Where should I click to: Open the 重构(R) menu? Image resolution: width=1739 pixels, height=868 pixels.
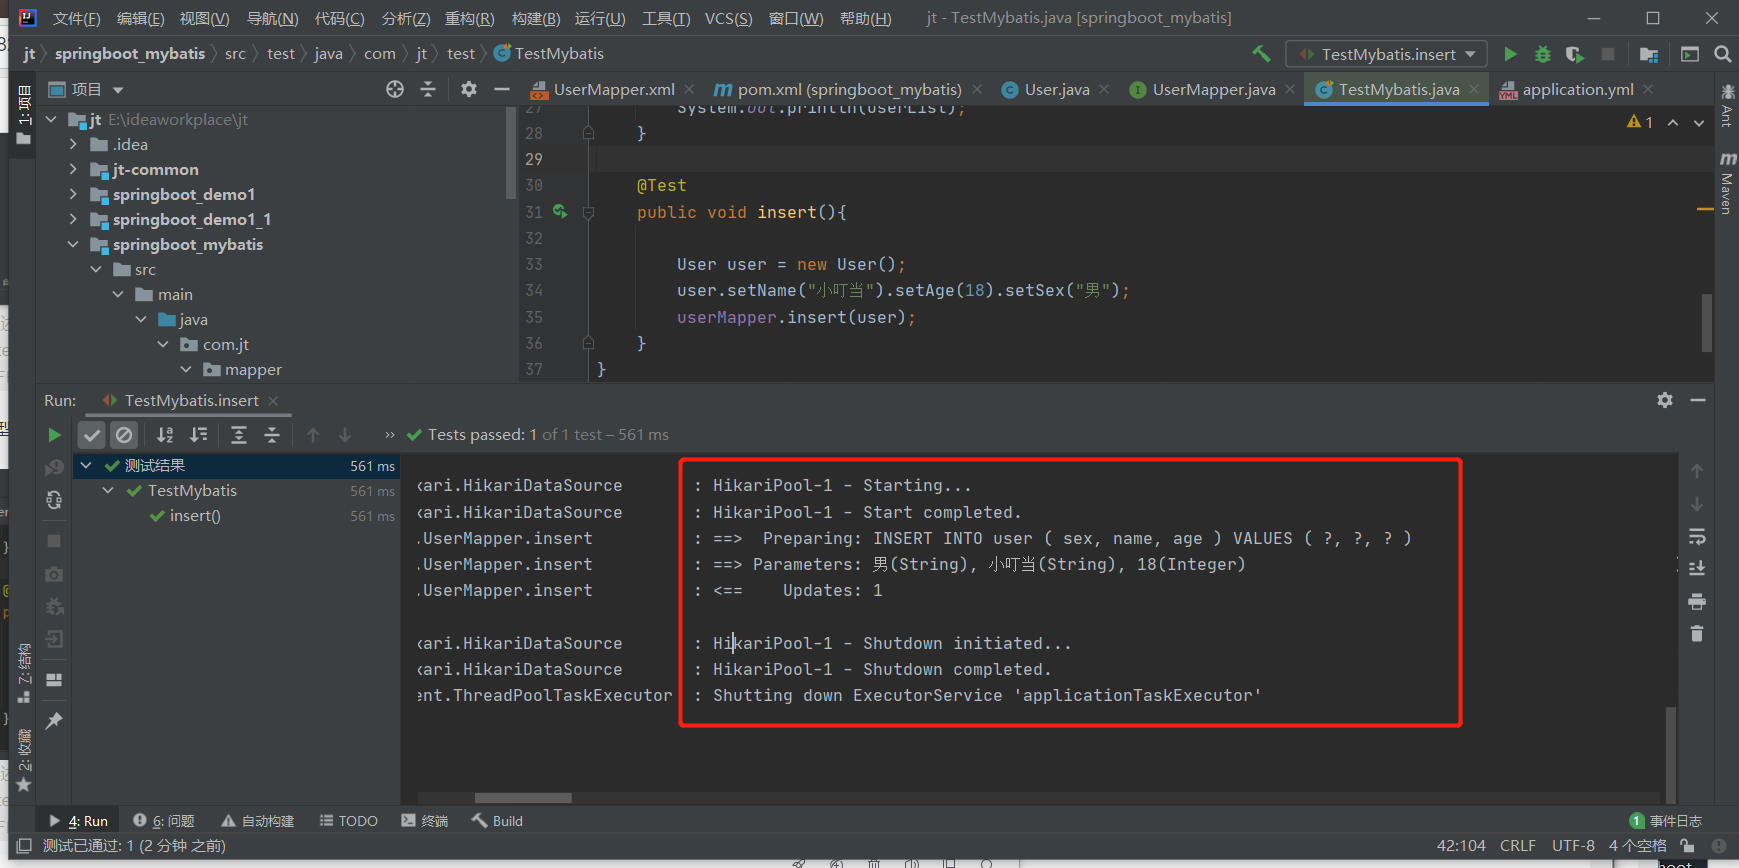pos(469,19)
